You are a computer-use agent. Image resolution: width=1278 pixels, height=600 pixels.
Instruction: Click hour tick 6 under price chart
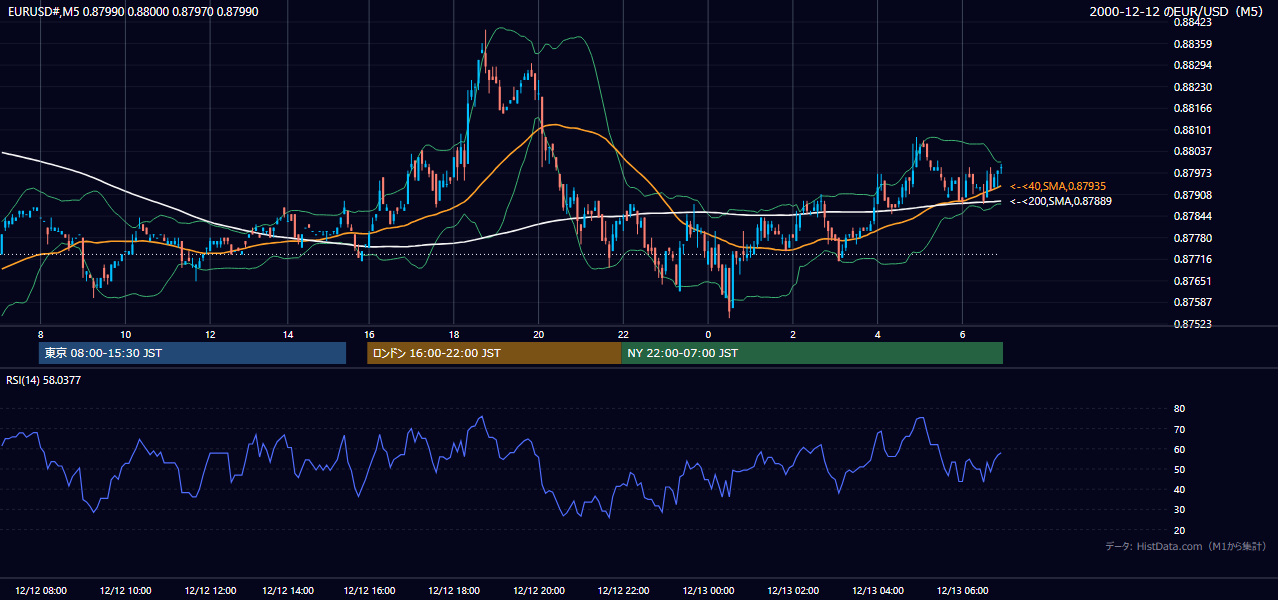[x=962, y=334]
